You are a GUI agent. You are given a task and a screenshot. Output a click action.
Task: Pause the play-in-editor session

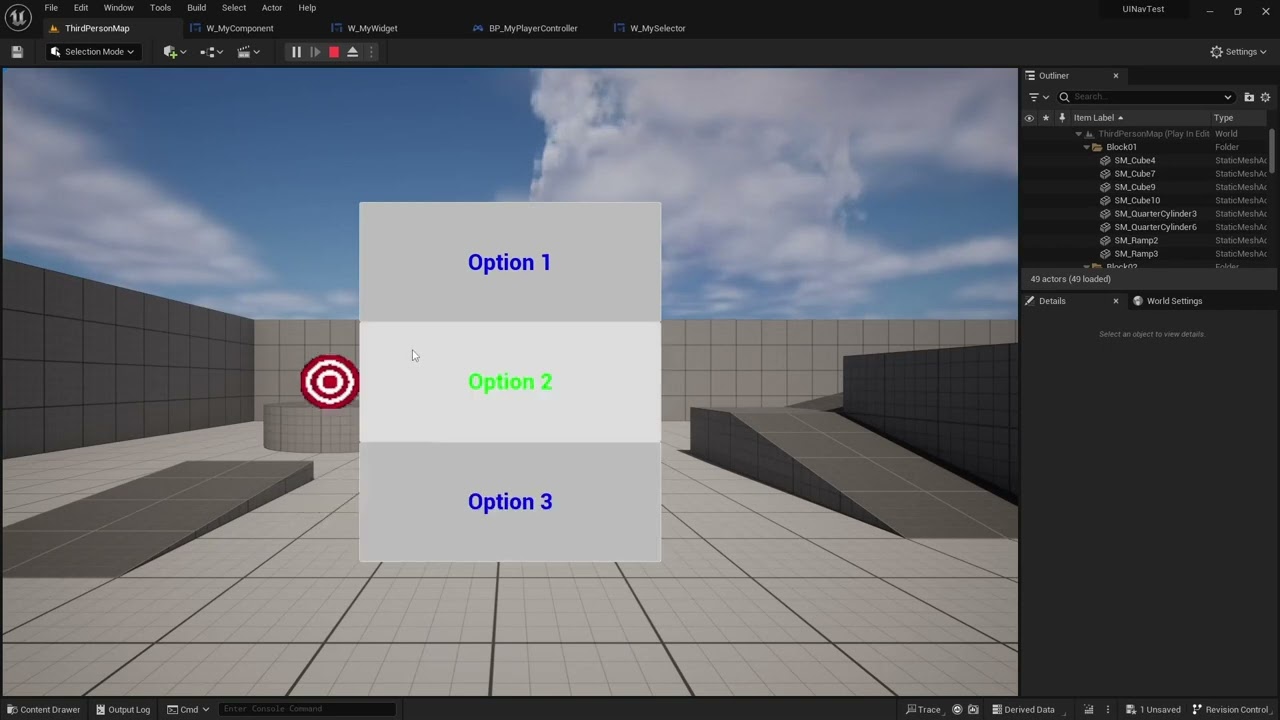tap(296, 52)
